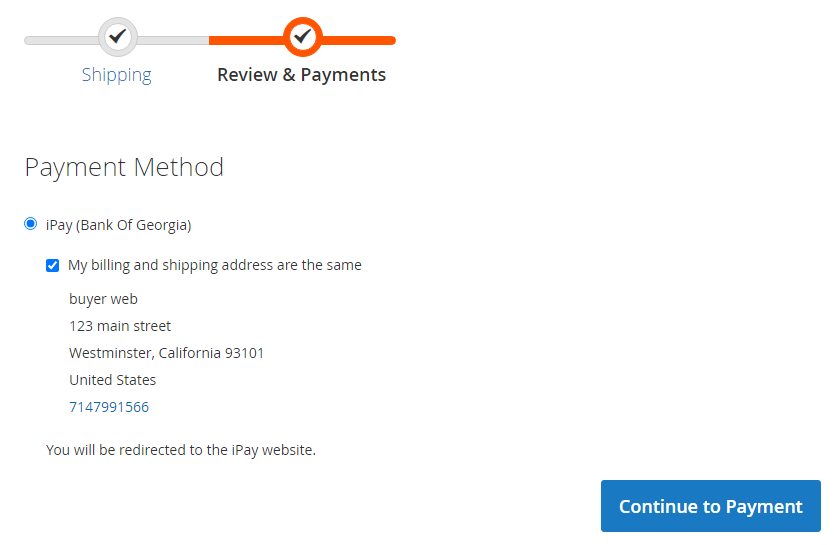Select the Review & Payments step label
This screenshot has height=545, width=834.
[x=301, y=75]
